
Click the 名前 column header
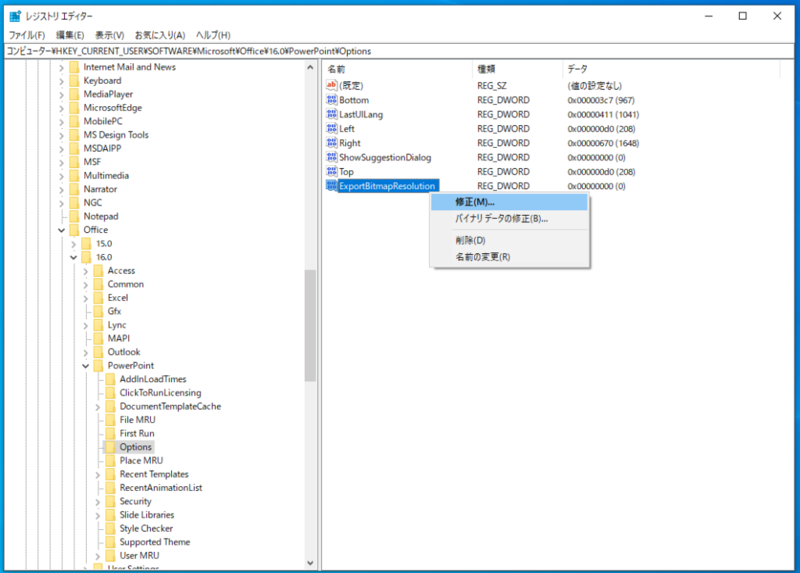click(397, 69)
